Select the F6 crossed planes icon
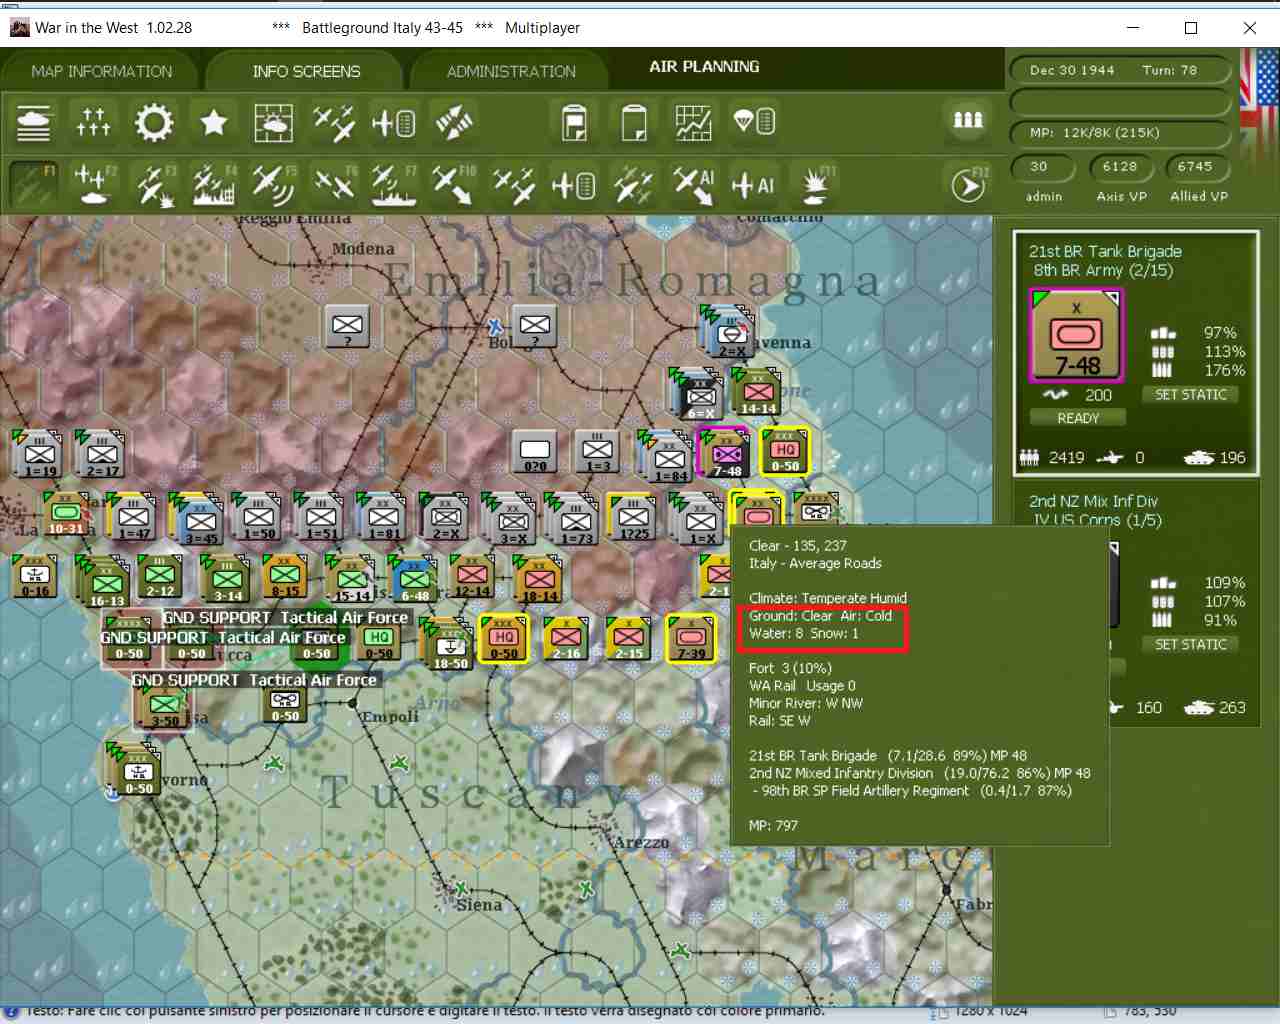Viewport: 1280px width, 1024px height. (333, 184)
